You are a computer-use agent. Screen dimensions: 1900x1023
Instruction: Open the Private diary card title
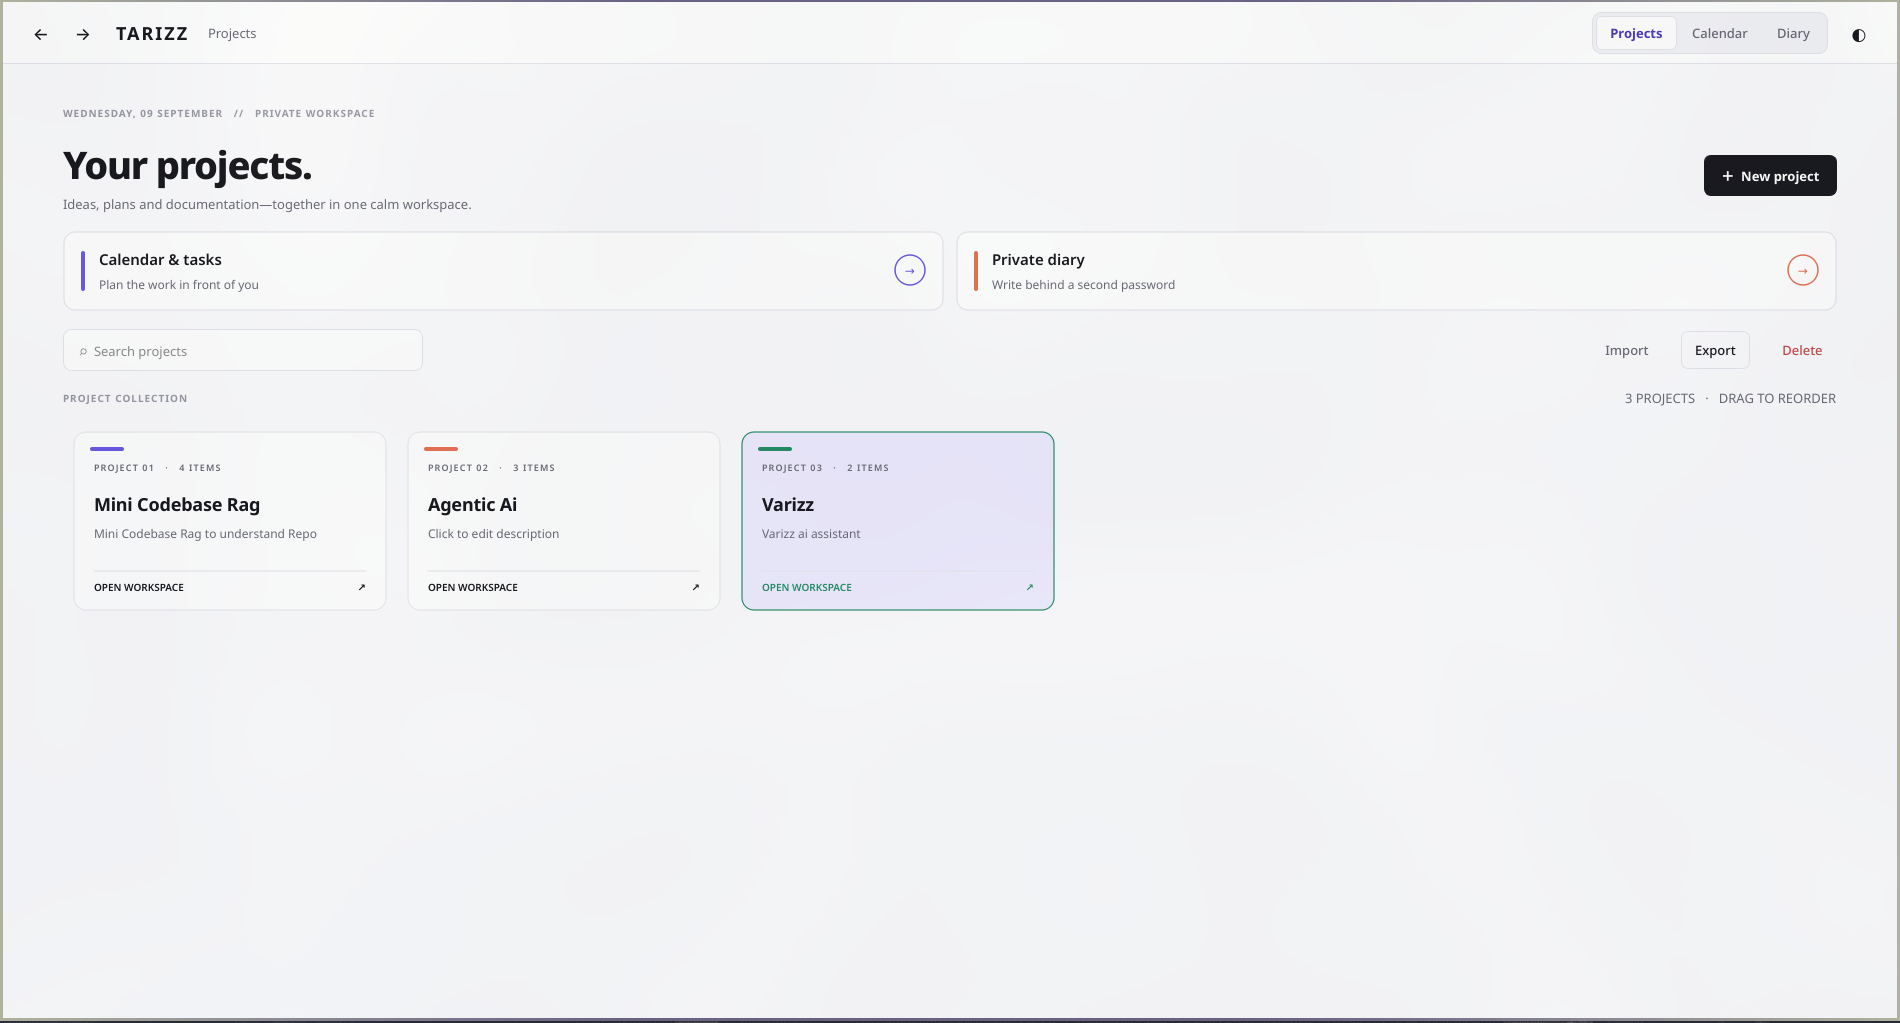[x=1038, y=260]
